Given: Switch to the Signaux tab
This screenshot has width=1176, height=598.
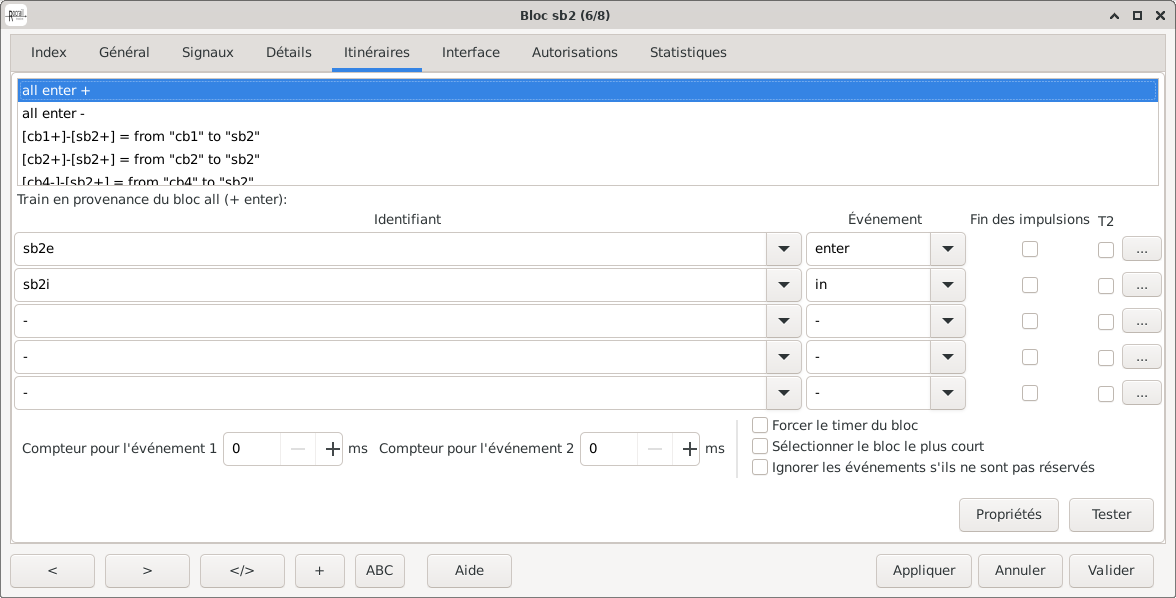Looking at the screenshot, I should pos(208,53).
